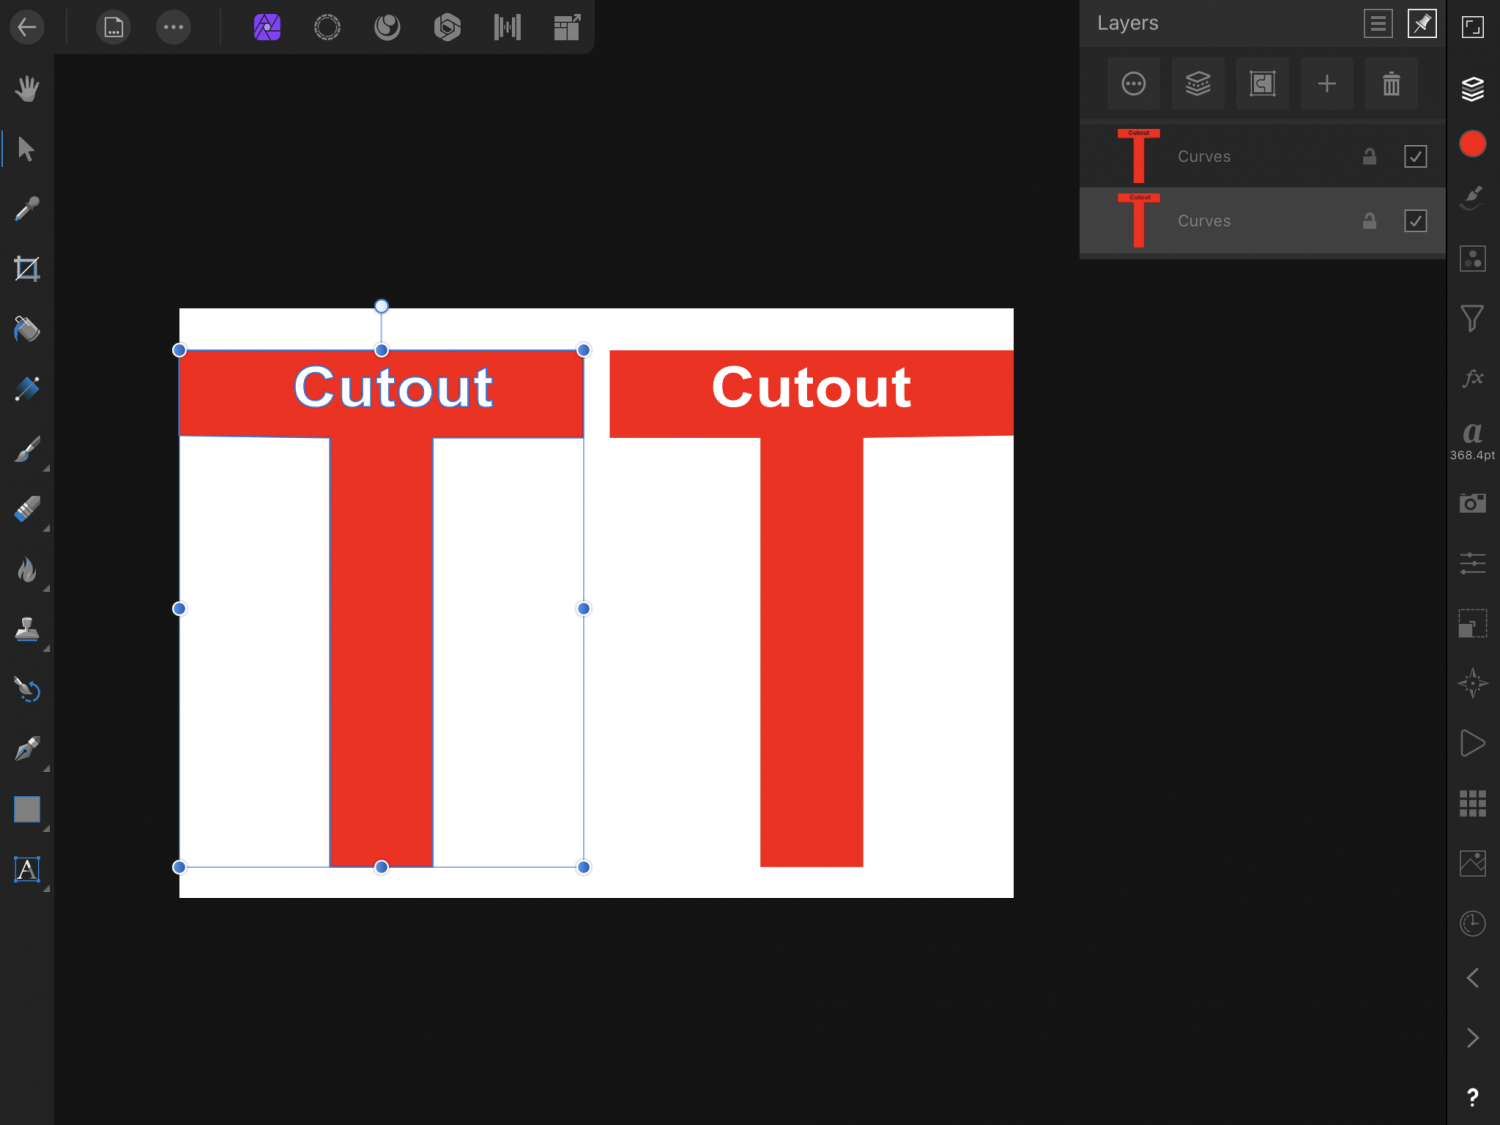Select the Flood Fill bucket tool
The height and width of the screenshot is (1125, 1500).
point(27,329)
